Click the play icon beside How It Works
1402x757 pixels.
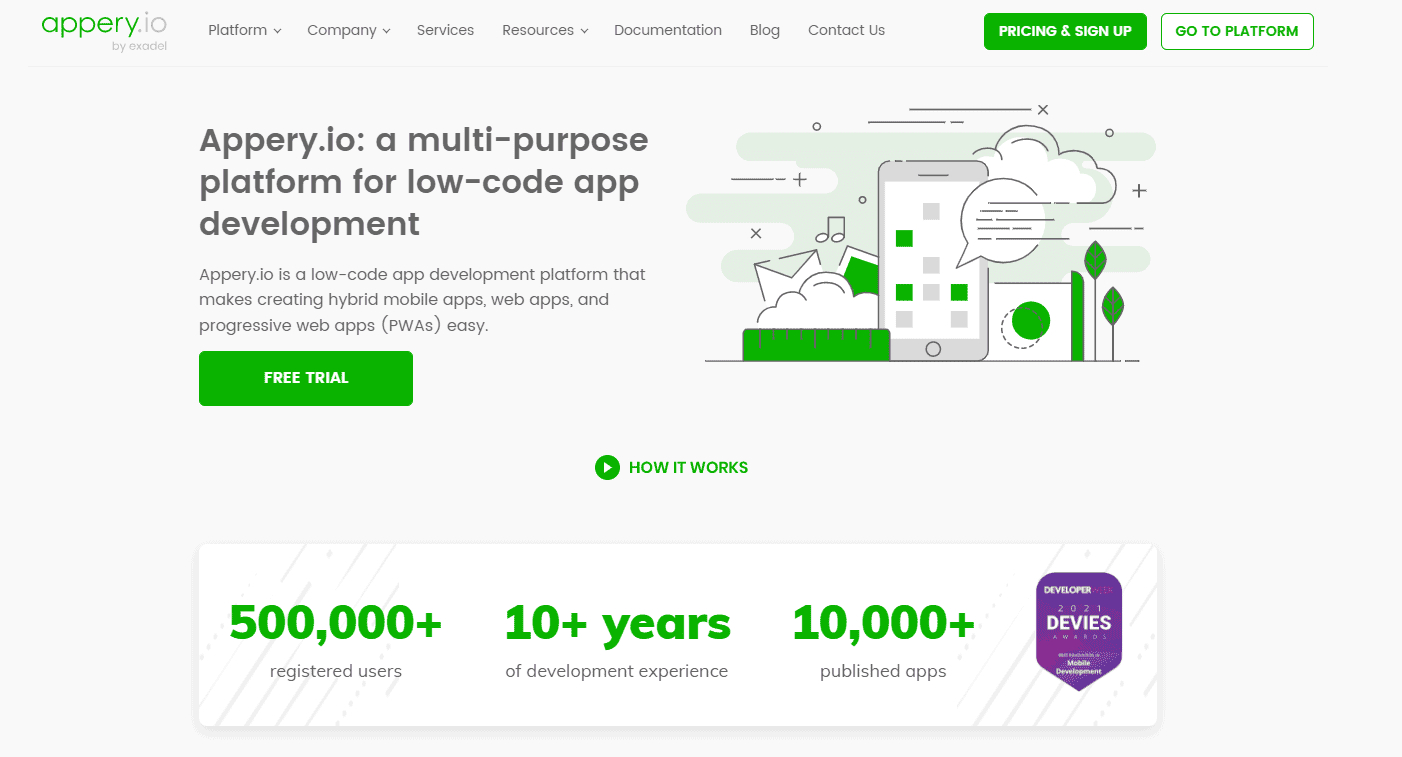tap(607, 467)
